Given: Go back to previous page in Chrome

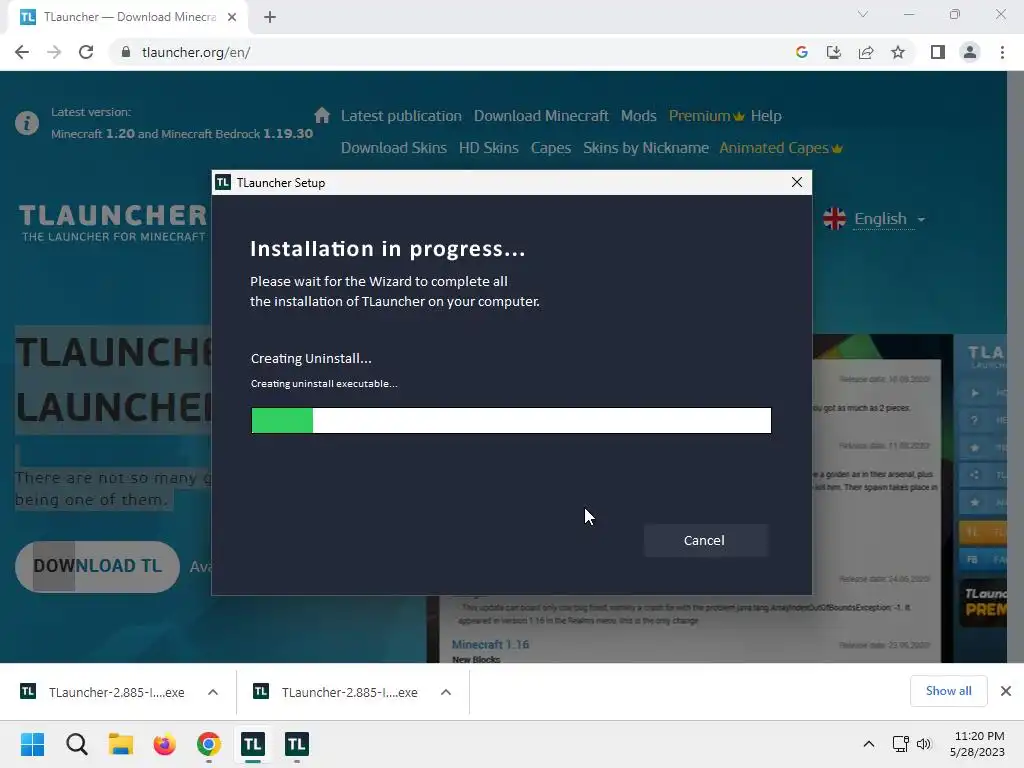Looking at the screenshot, I should tap(22, 52).
